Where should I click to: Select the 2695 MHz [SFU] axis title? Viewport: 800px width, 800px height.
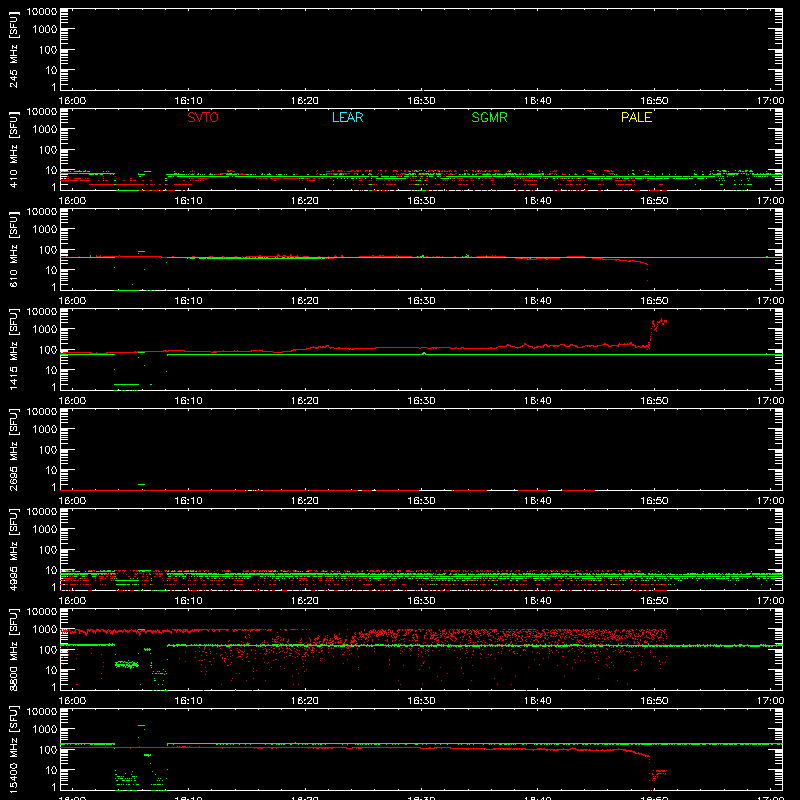(x=14, y=450)
